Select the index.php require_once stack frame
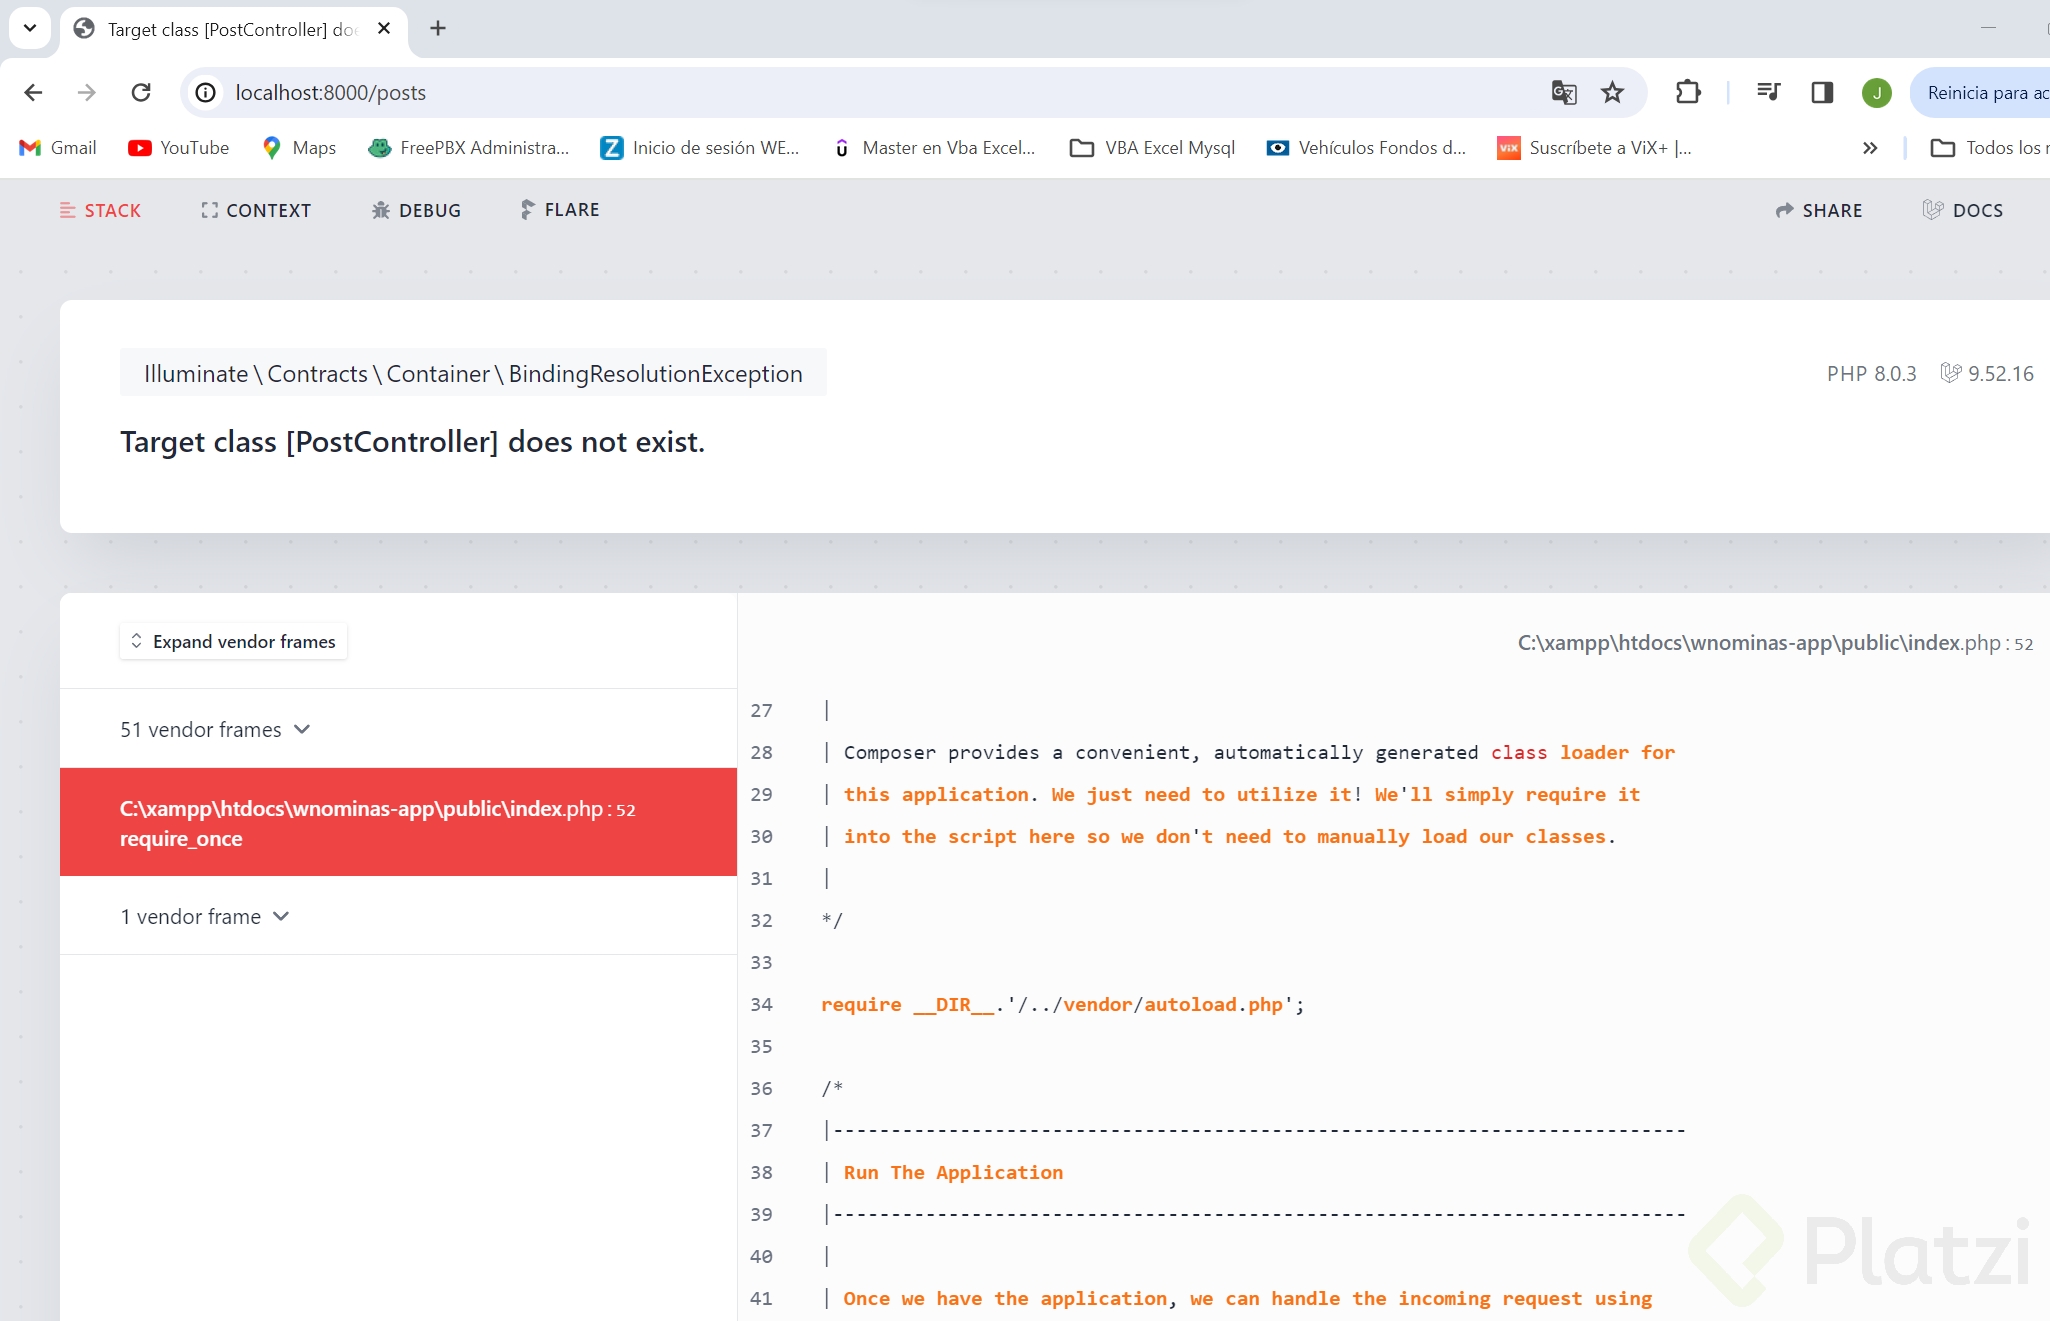Viewport: 2050px width, 1321px height. pos(398,822)
